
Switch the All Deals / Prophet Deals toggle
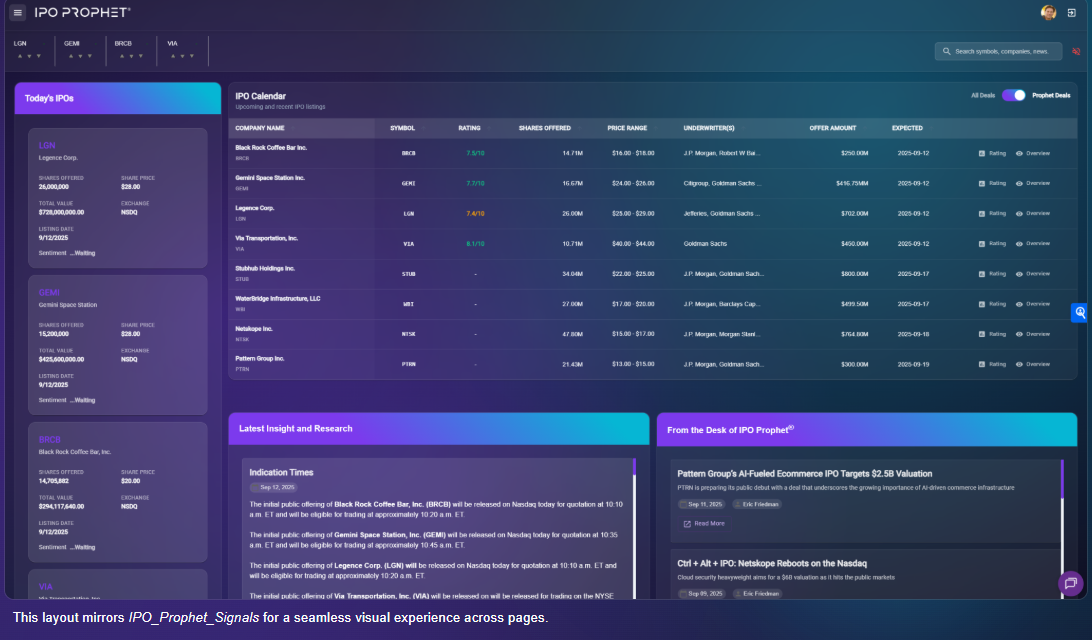[x=1013, y=95]
